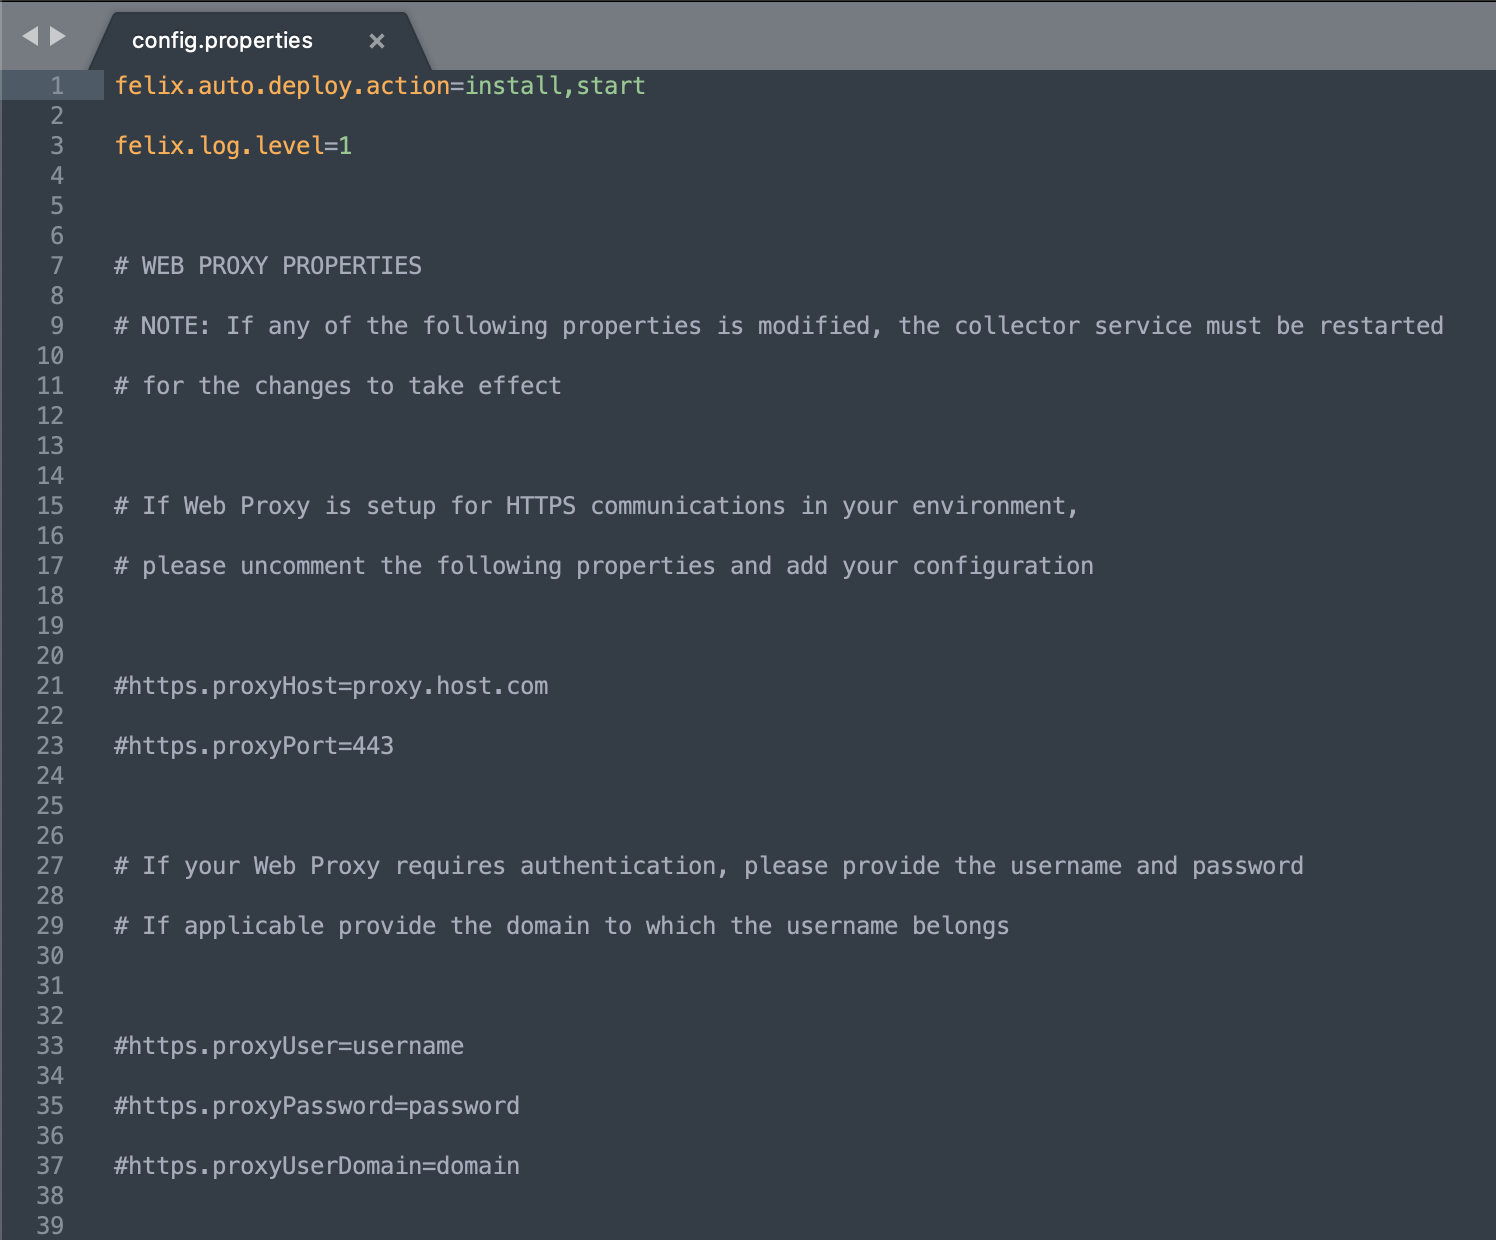Place cursor on #https.proxyPort=443 line
The image size is (1496, 1240).
click(254, 746)
